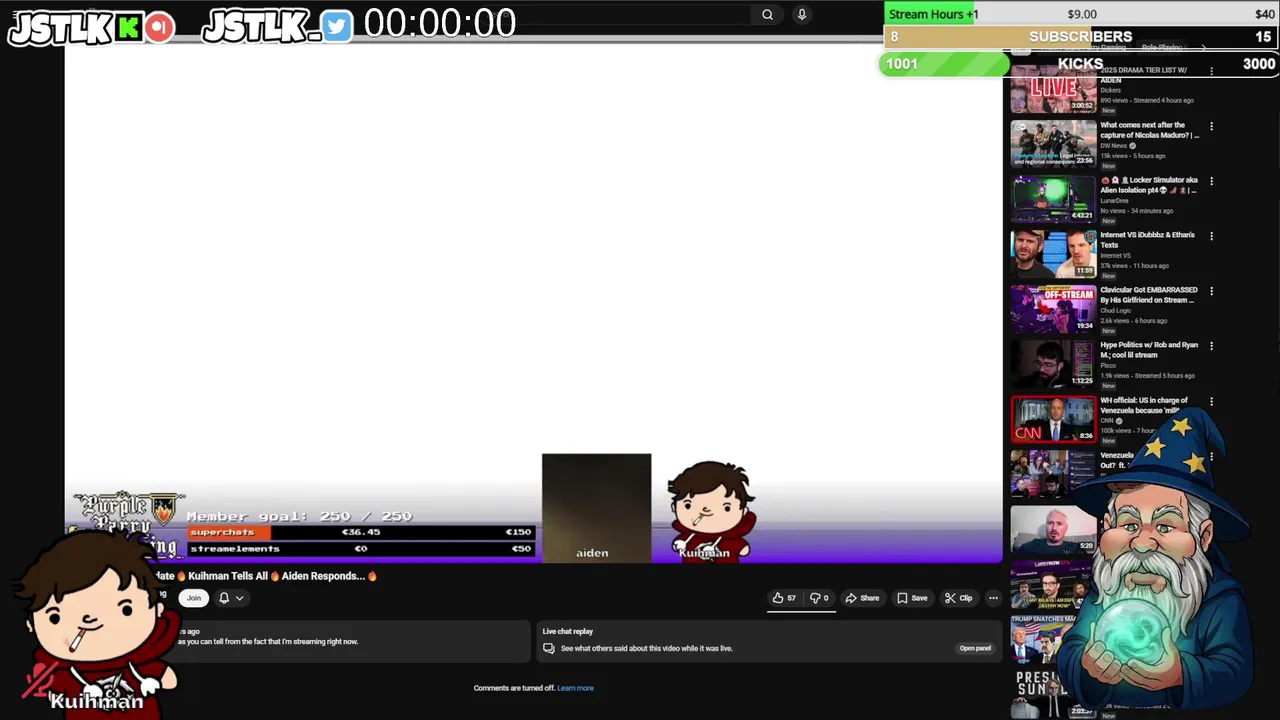Activate the voice search microphone icon
This screenshot has width=1280, height=720.
coord(801,15)
